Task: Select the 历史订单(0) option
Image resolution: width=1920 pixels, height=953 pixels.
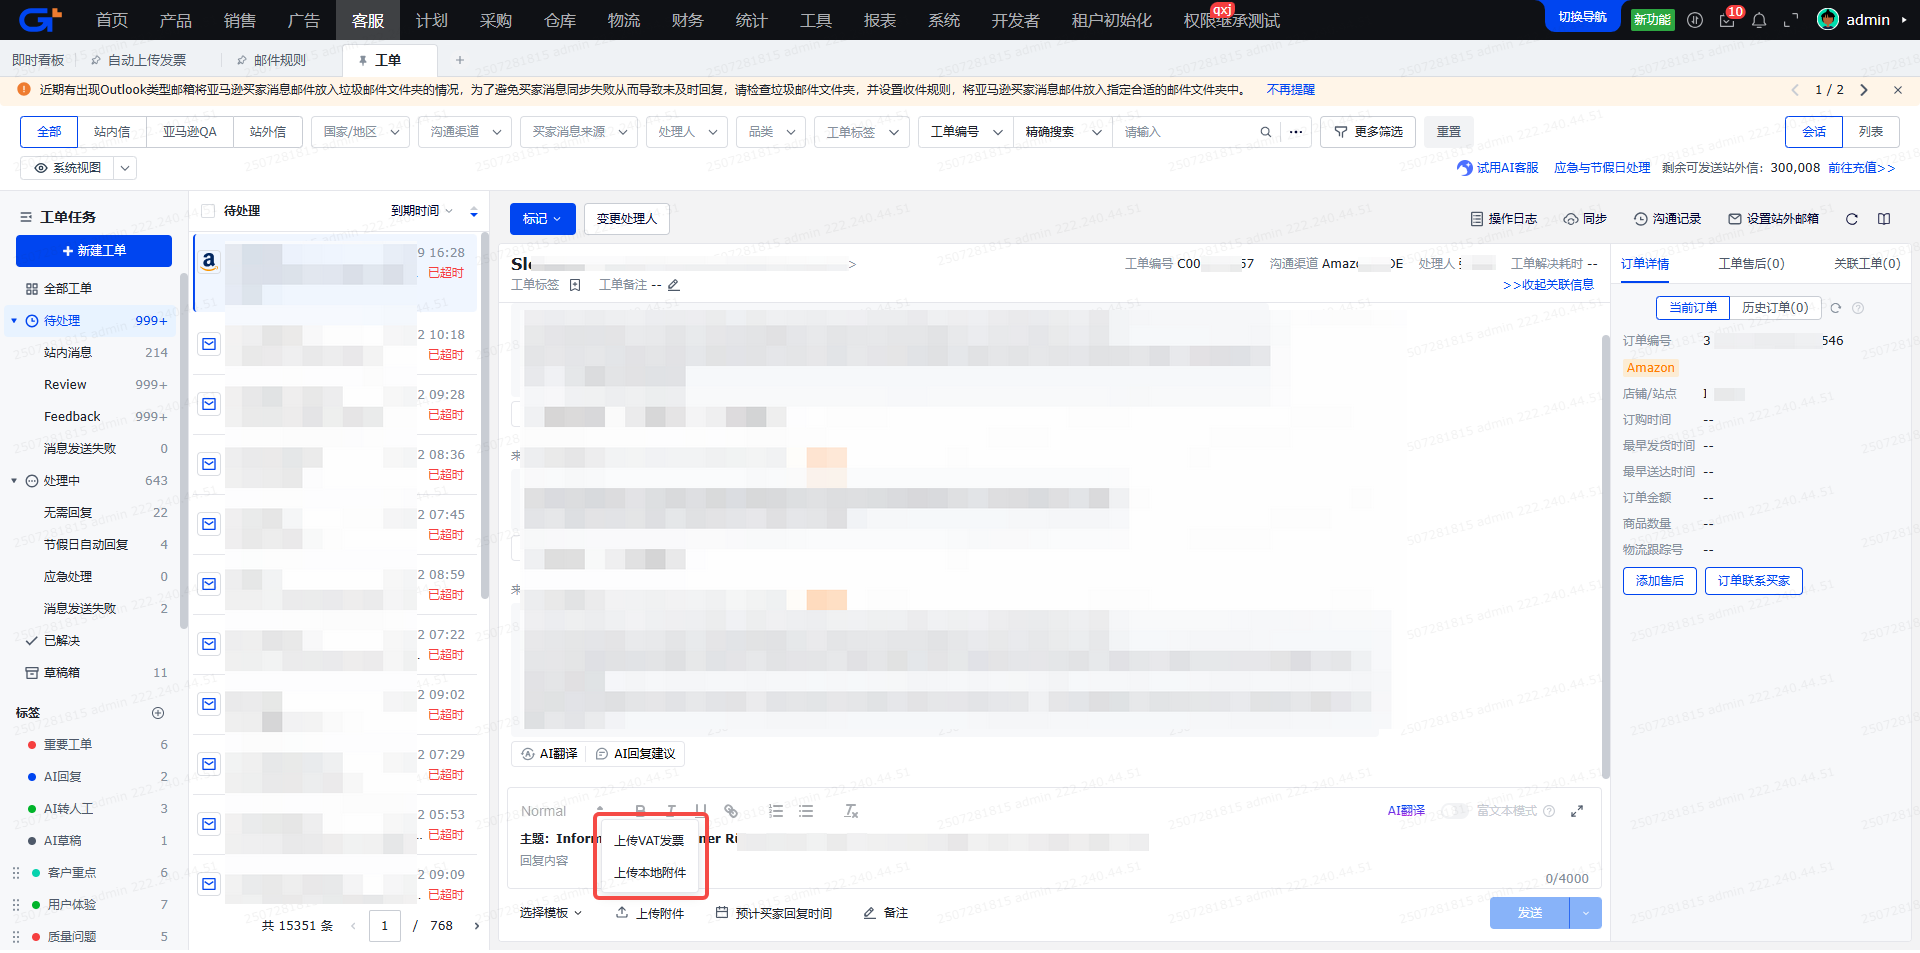Action: 1775,308
